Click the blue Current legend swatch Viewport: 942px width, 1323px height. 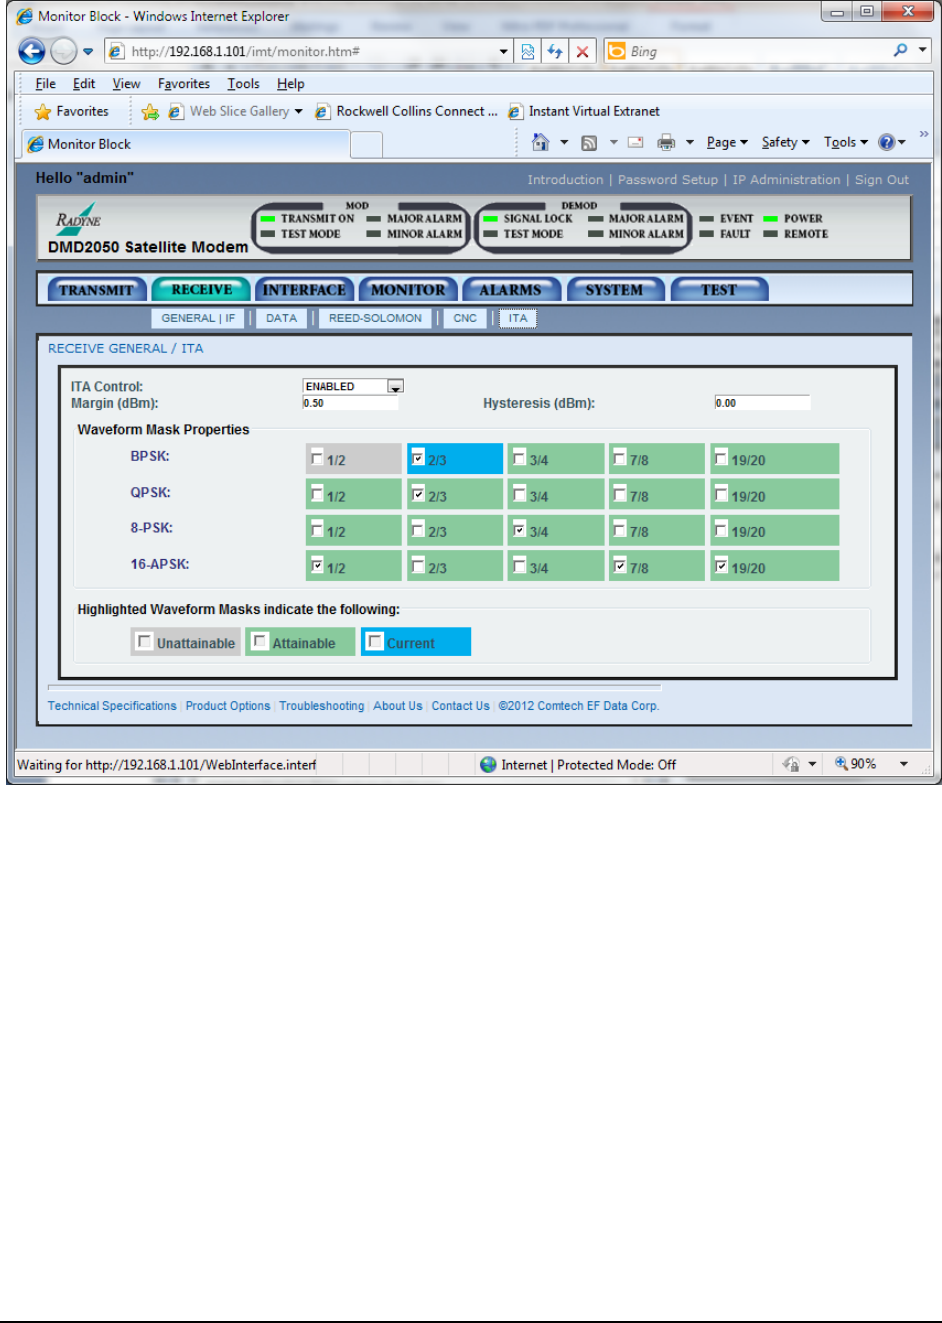pos(416,642)
